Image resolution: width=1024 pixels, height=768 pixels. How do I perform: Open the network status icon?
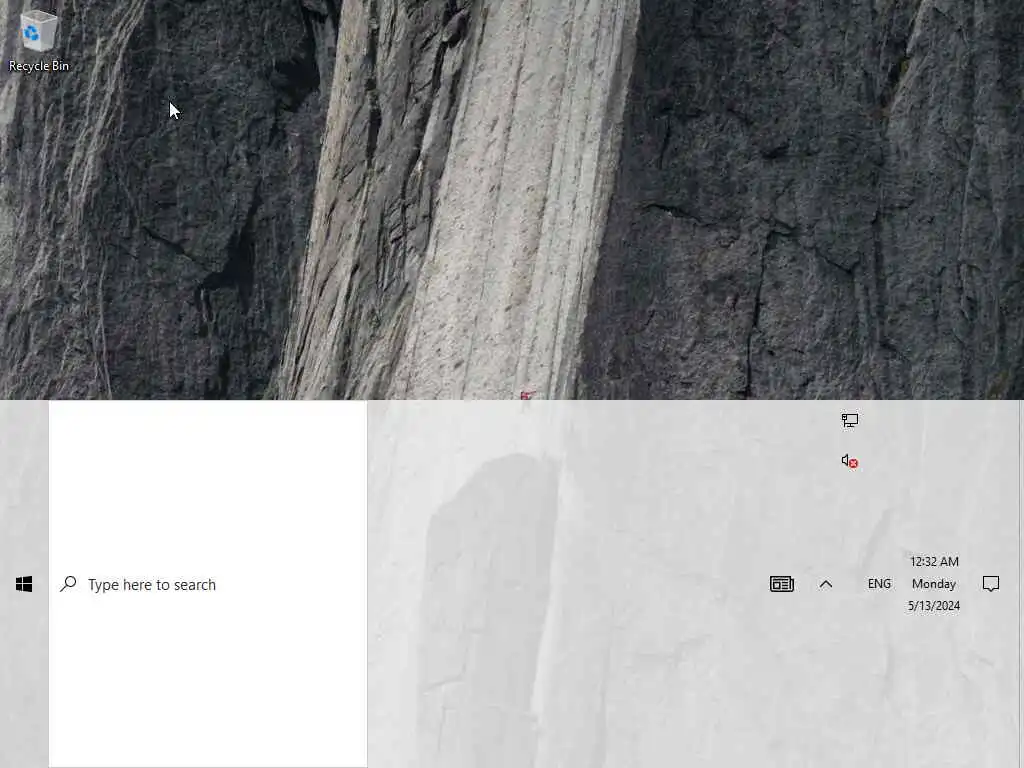point(850,420)
